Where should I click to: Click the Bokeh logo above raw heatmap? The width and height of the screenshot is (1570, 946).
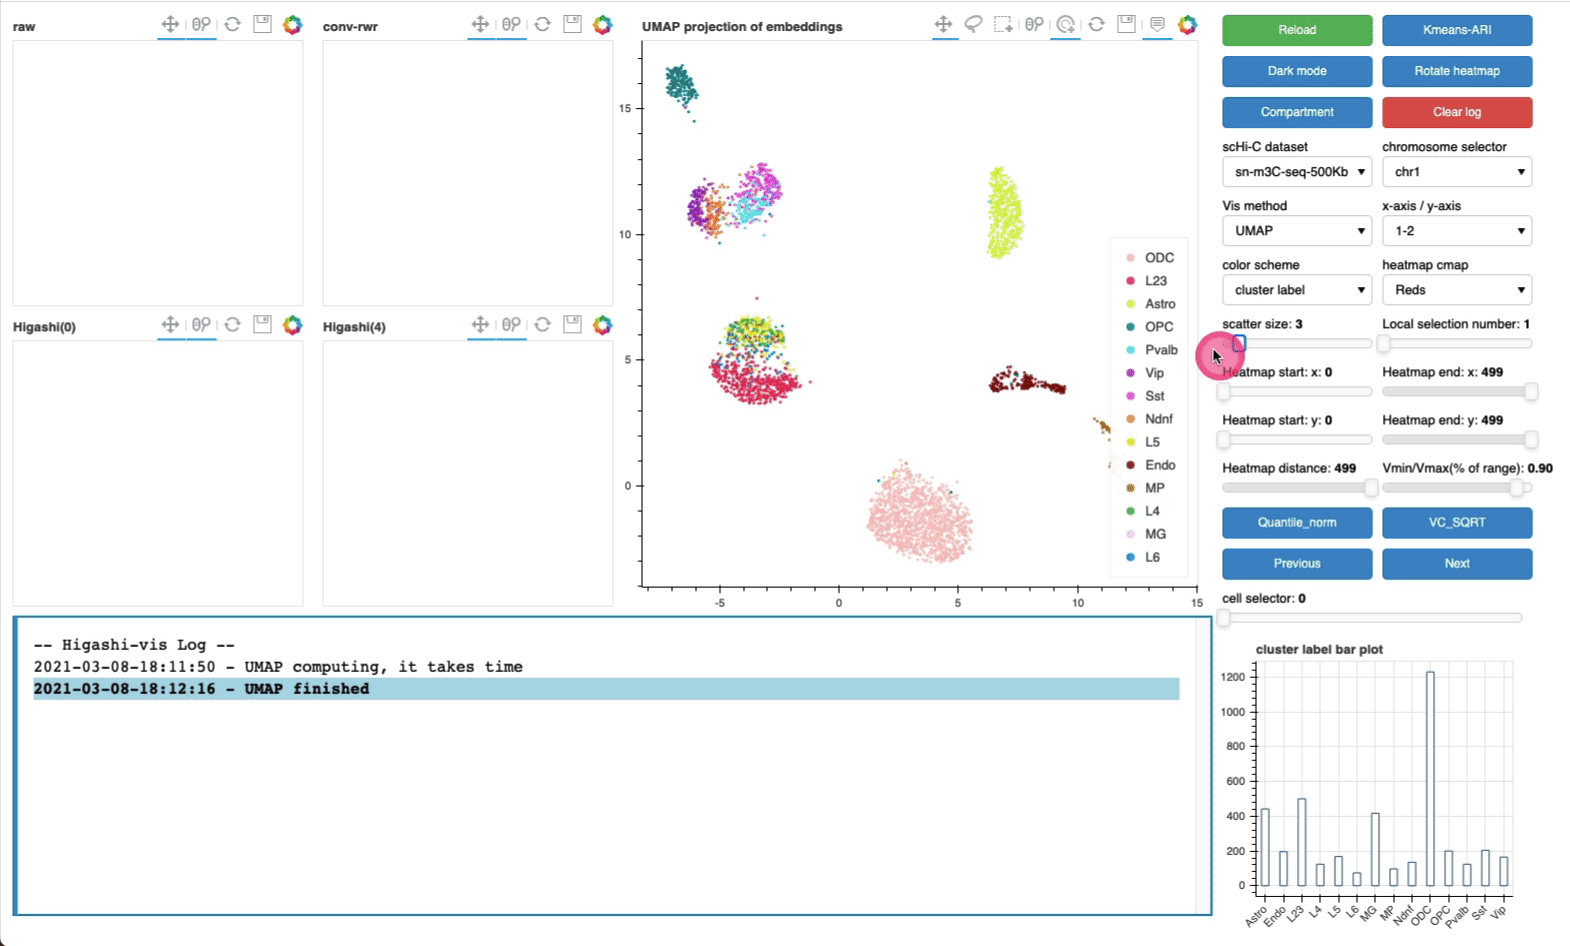point(292,24)
